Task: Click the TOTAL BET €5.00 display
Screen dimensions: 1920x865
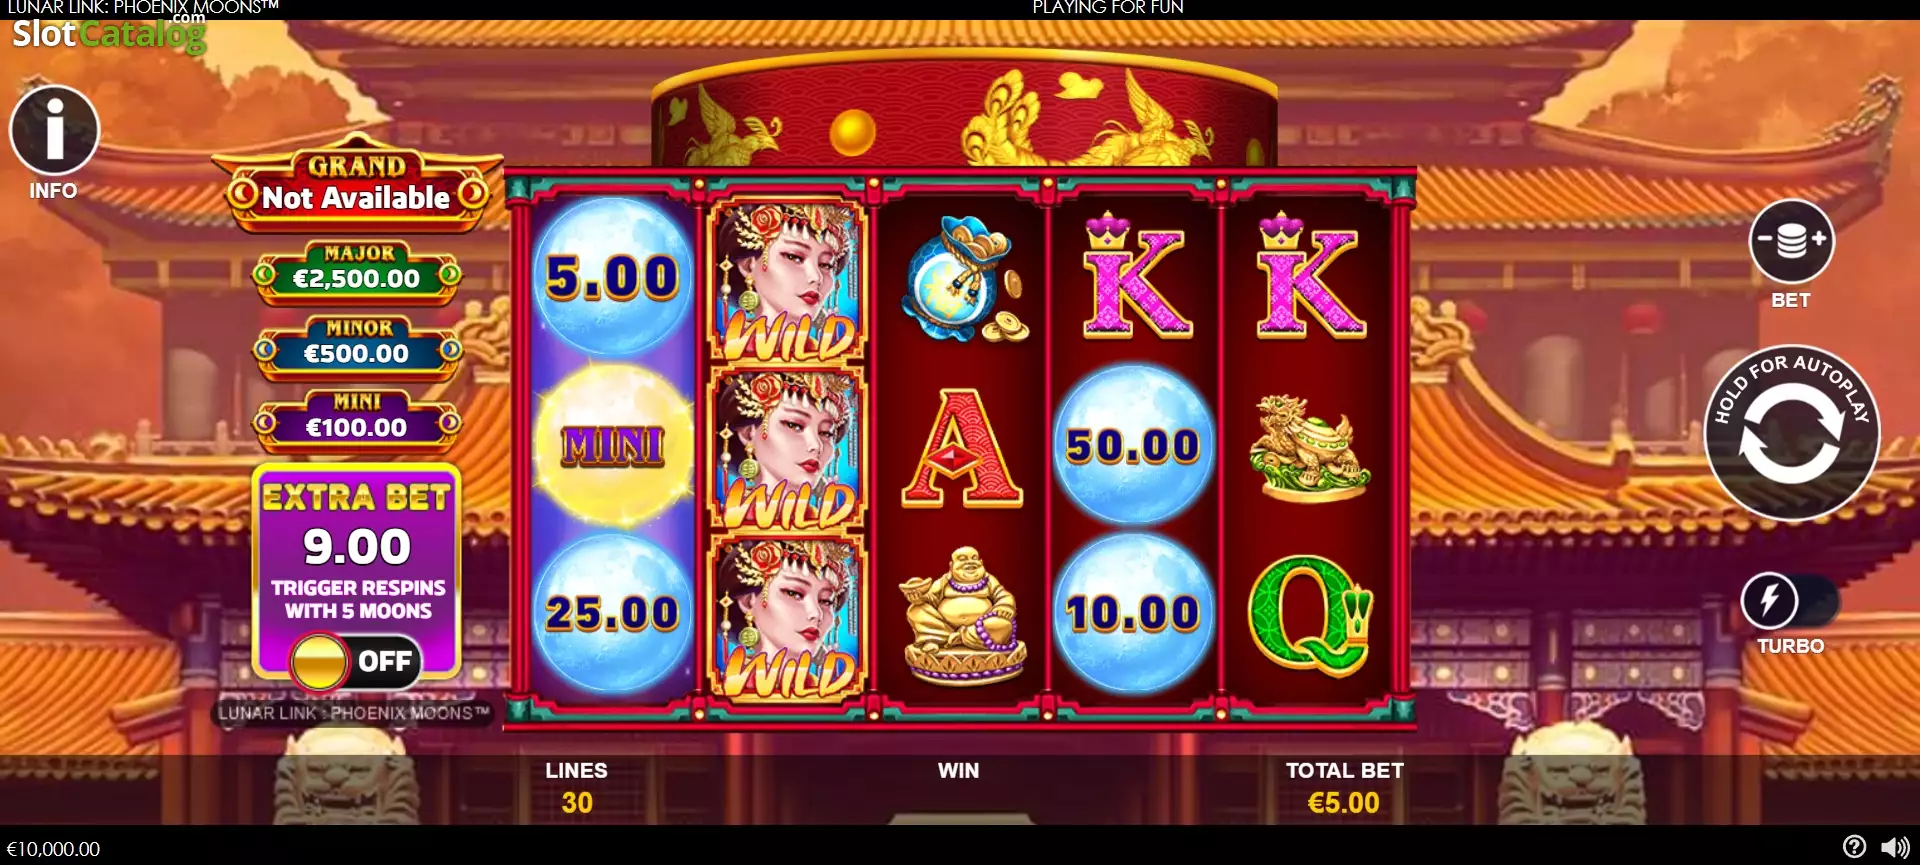Action: pyautogui.click(x=1344, y=788)
